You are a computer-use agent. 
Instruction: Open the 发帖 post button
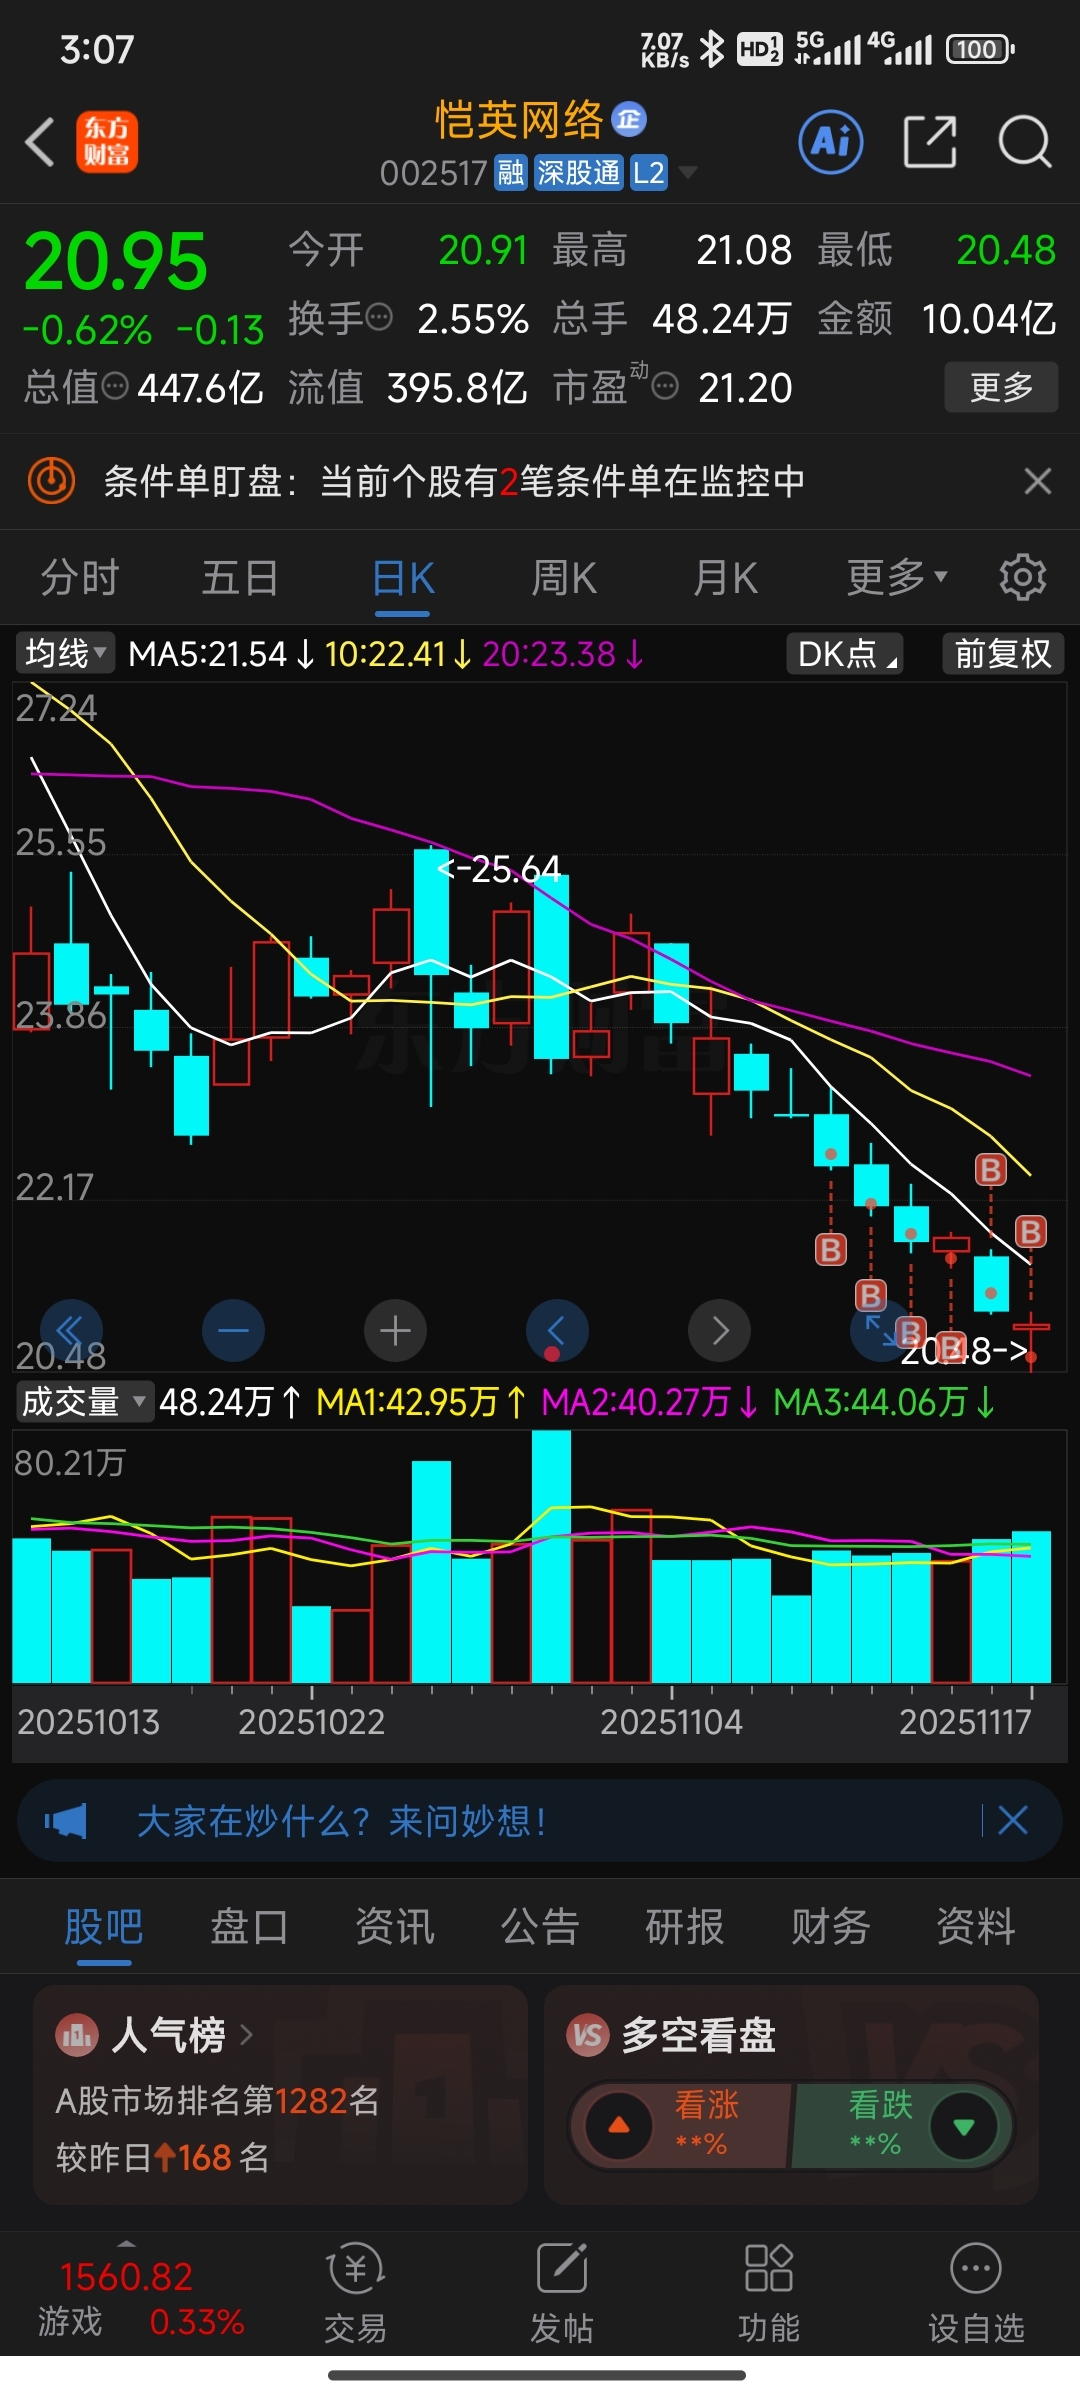(x=562, y=2295)
